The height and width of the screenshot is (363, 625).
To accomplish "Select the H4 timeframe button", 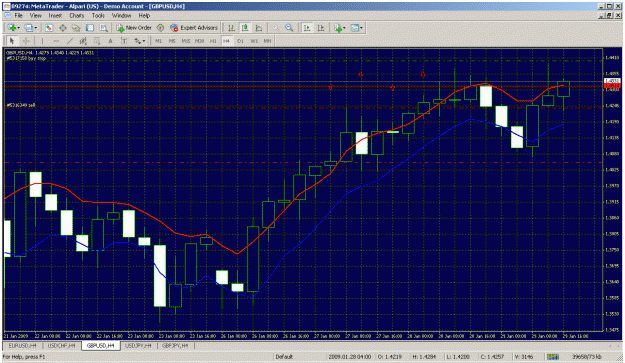I will click(226, 41).
